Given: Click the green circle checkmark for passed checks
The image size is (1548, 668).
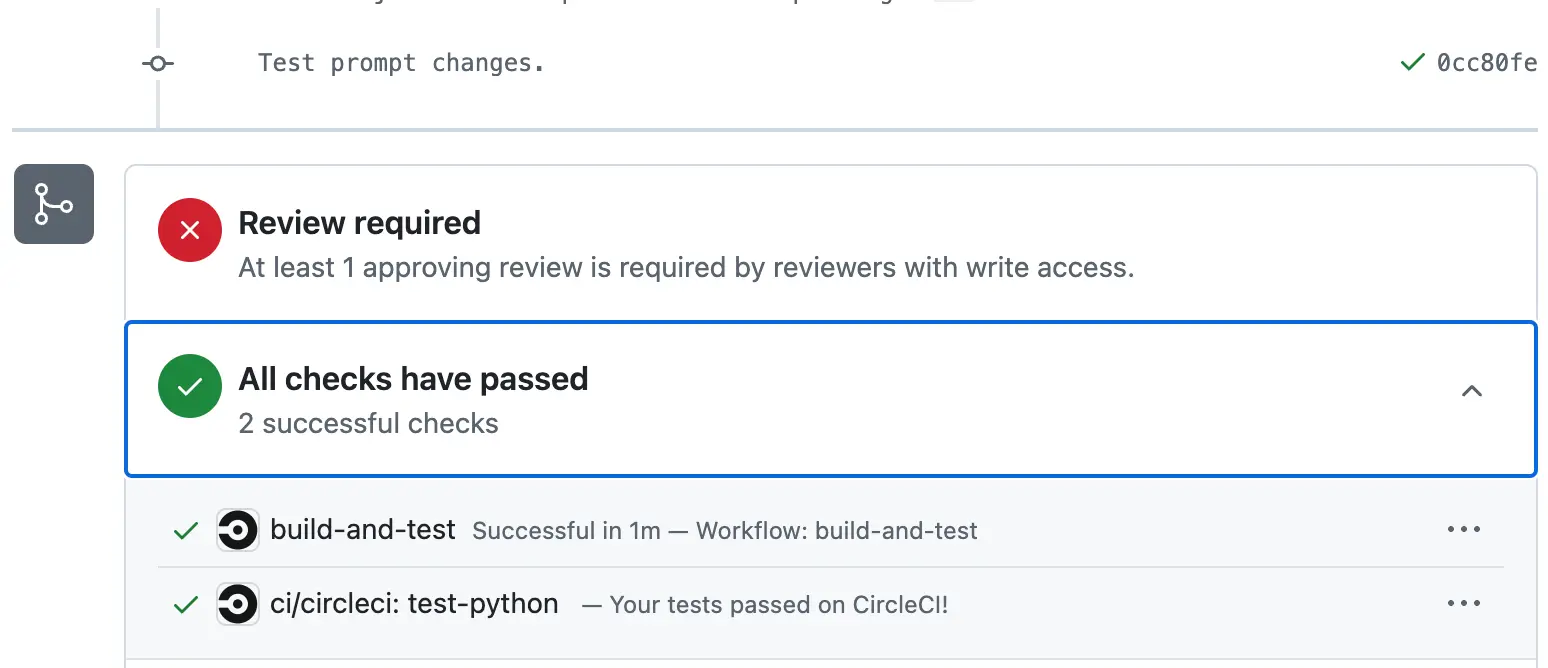Looking at the screenshot, I should 189,386.
